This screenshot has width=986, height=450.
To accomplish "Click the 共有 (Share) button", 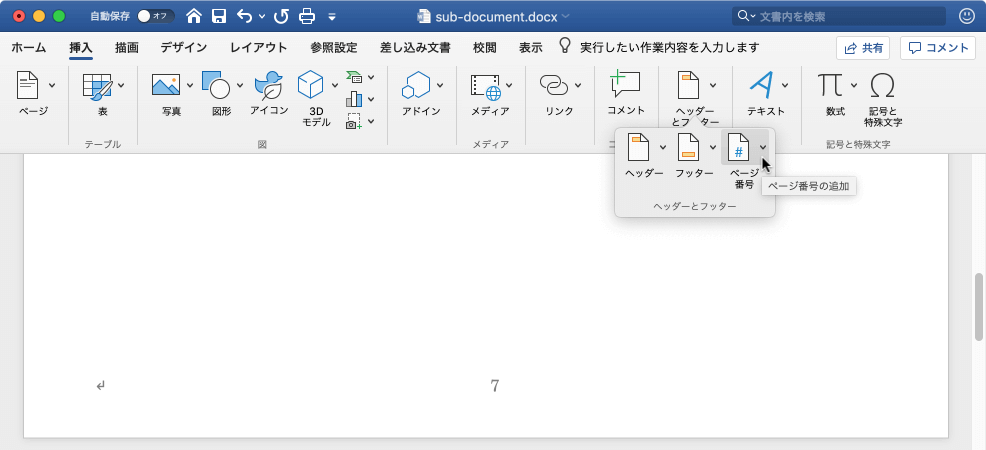I will [x=863, y=47].
